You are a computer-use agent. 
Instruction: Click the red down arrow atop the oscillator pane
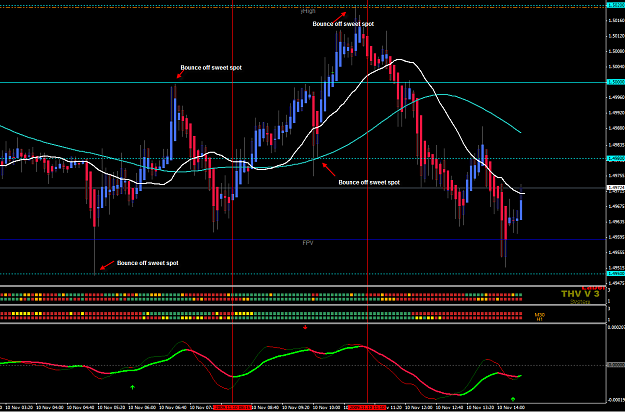305,328
